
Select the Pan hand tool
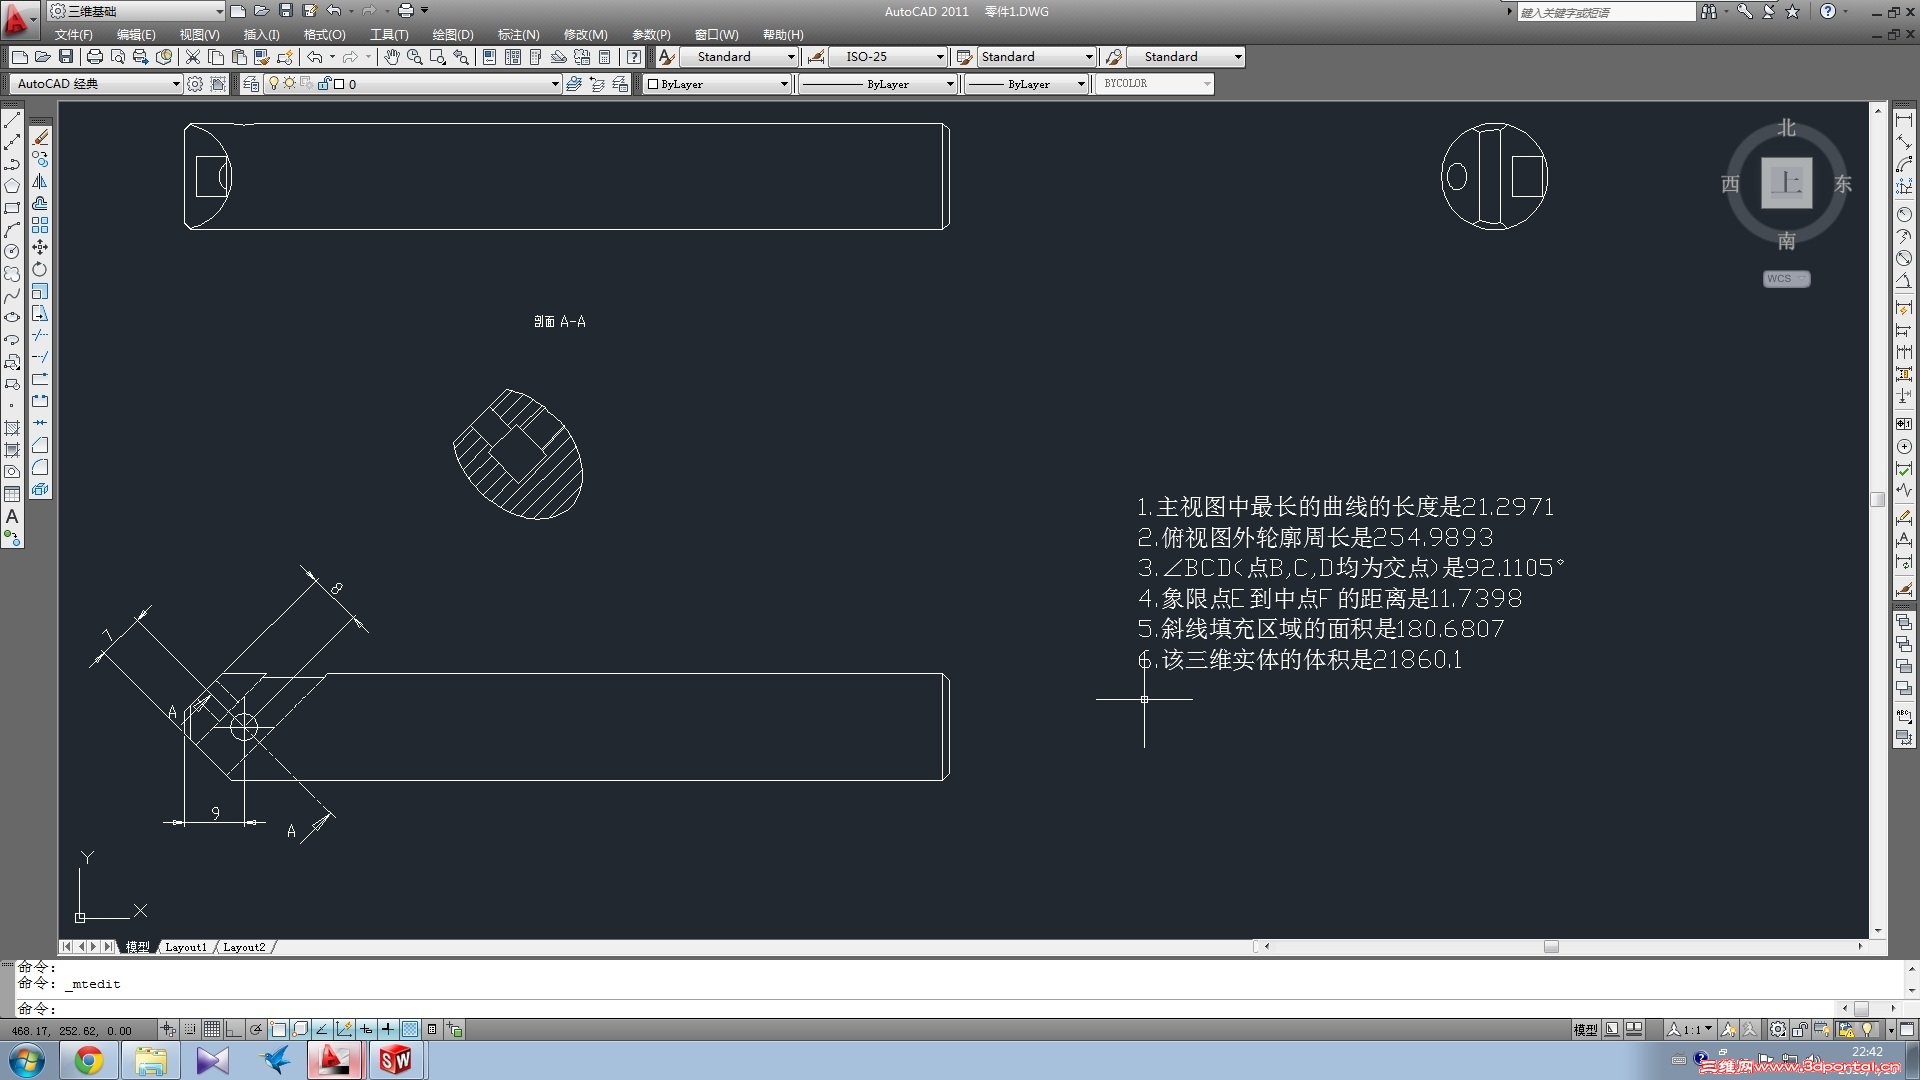[391, 57]
